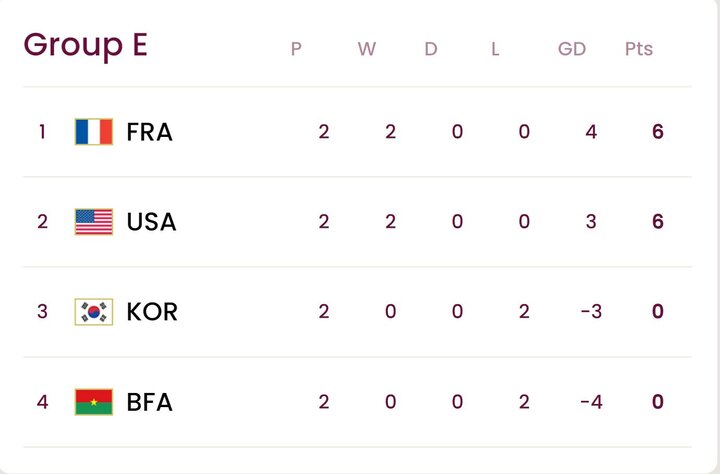
Task: Click the rank number 1 for France
Action: (x=42, y=132)
